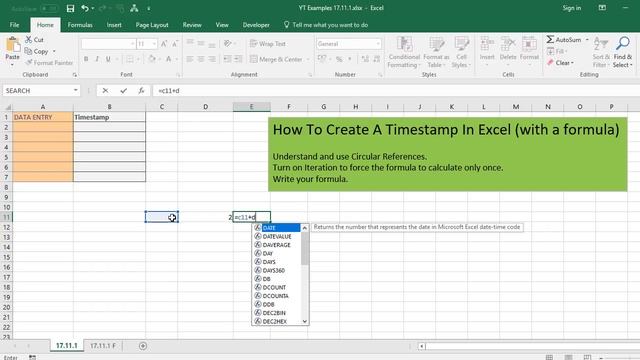Click the Select All corner triangle
Screen dimensions: 640x360
(7, 107)
